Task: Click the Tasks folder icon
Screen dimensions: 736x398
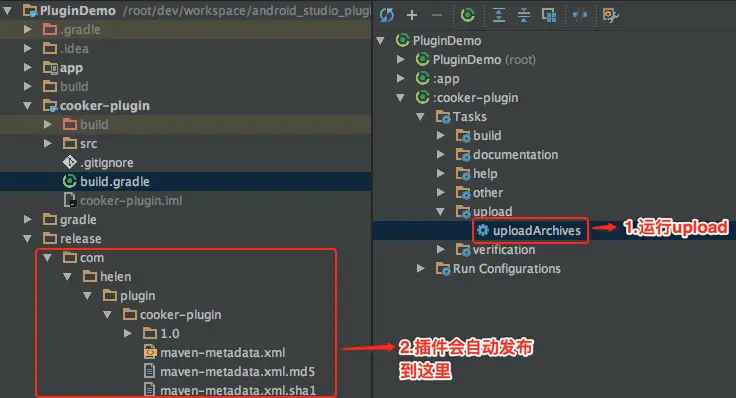Action: coord(443,116)
